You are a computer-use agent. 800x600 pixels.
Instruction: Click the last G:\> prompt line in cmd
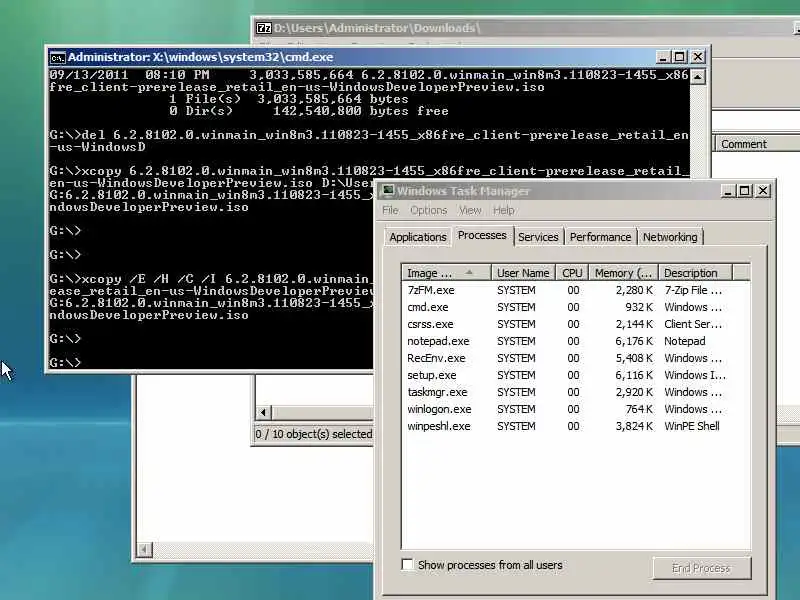click(65, 363)
